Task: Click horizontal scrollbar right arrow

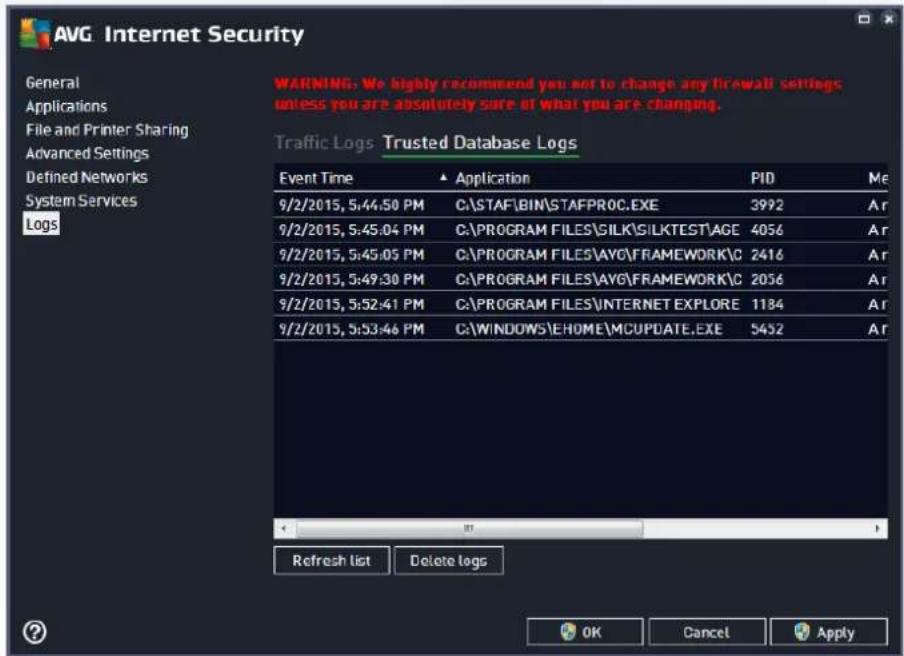Action: [877, 528]
